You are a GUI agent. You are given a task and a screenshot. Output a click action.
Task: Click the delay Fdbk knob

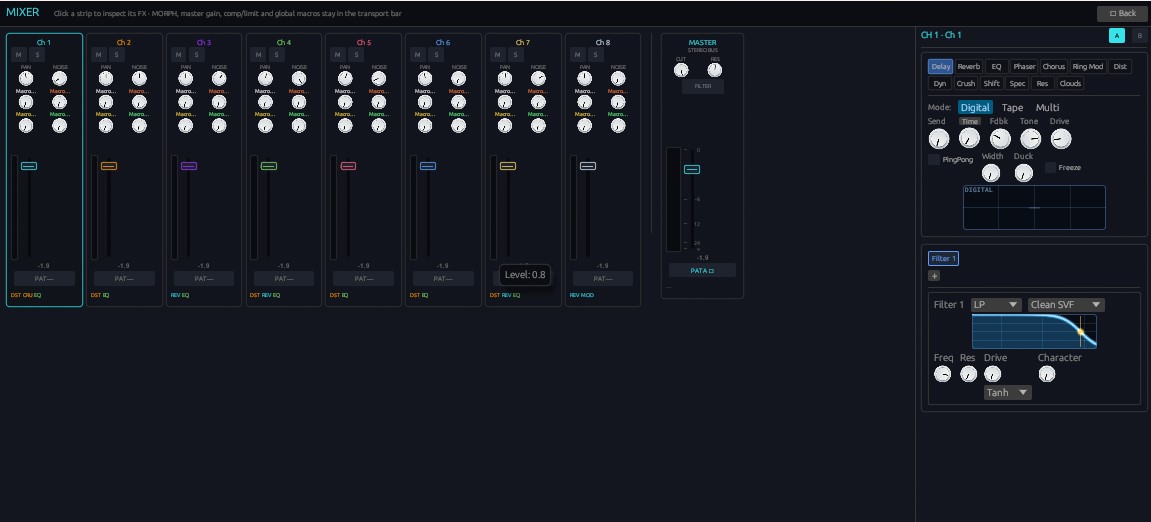(1000, 139)
